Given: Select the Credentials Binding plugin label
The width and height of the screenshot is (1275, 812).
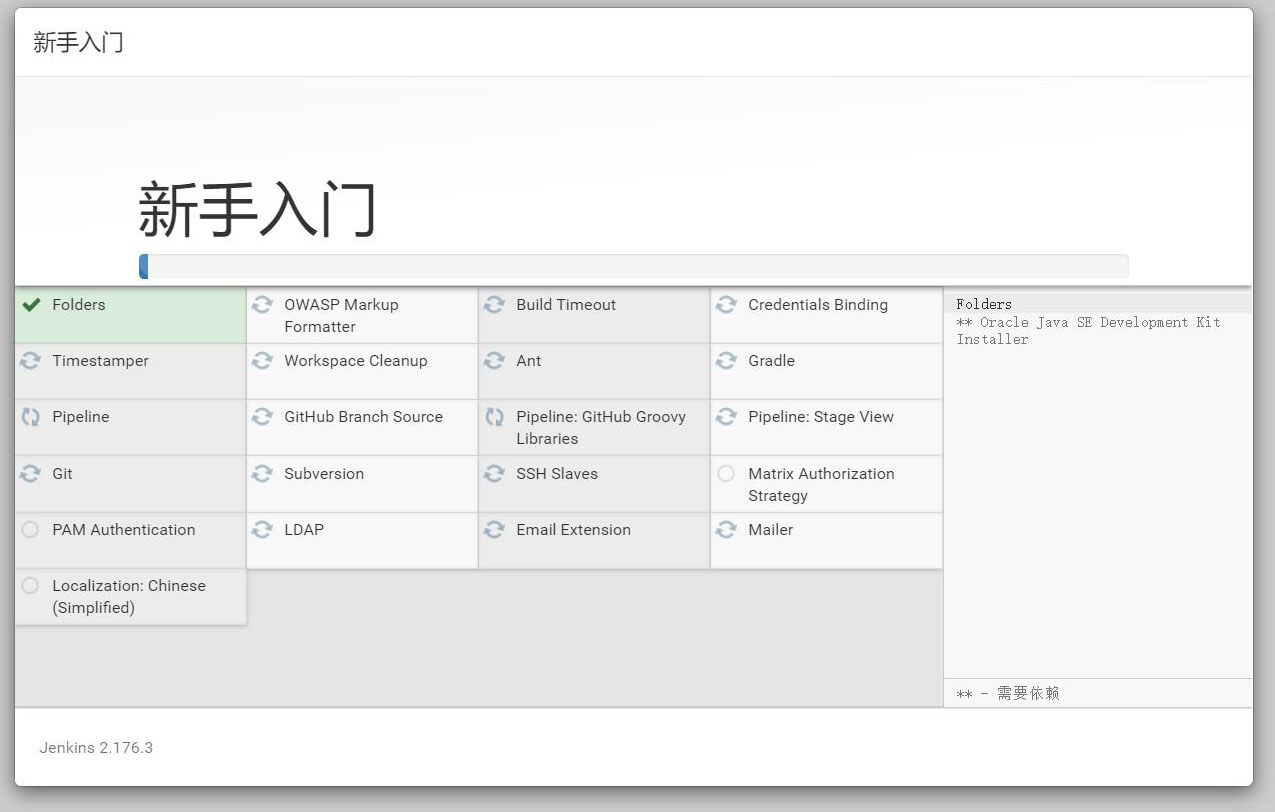Looking at the screenshot, I should (x=817, y=305).
